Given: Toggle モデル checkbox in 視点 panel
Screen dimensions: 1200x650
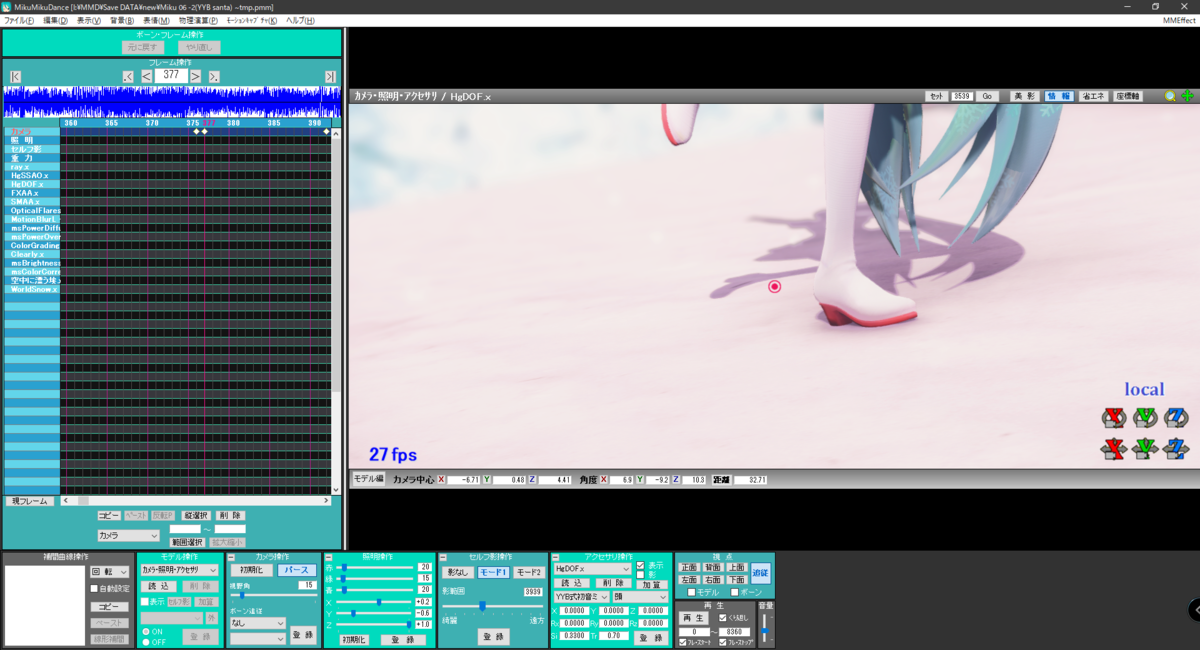Looking at the screenshot, I should point(691,592).
